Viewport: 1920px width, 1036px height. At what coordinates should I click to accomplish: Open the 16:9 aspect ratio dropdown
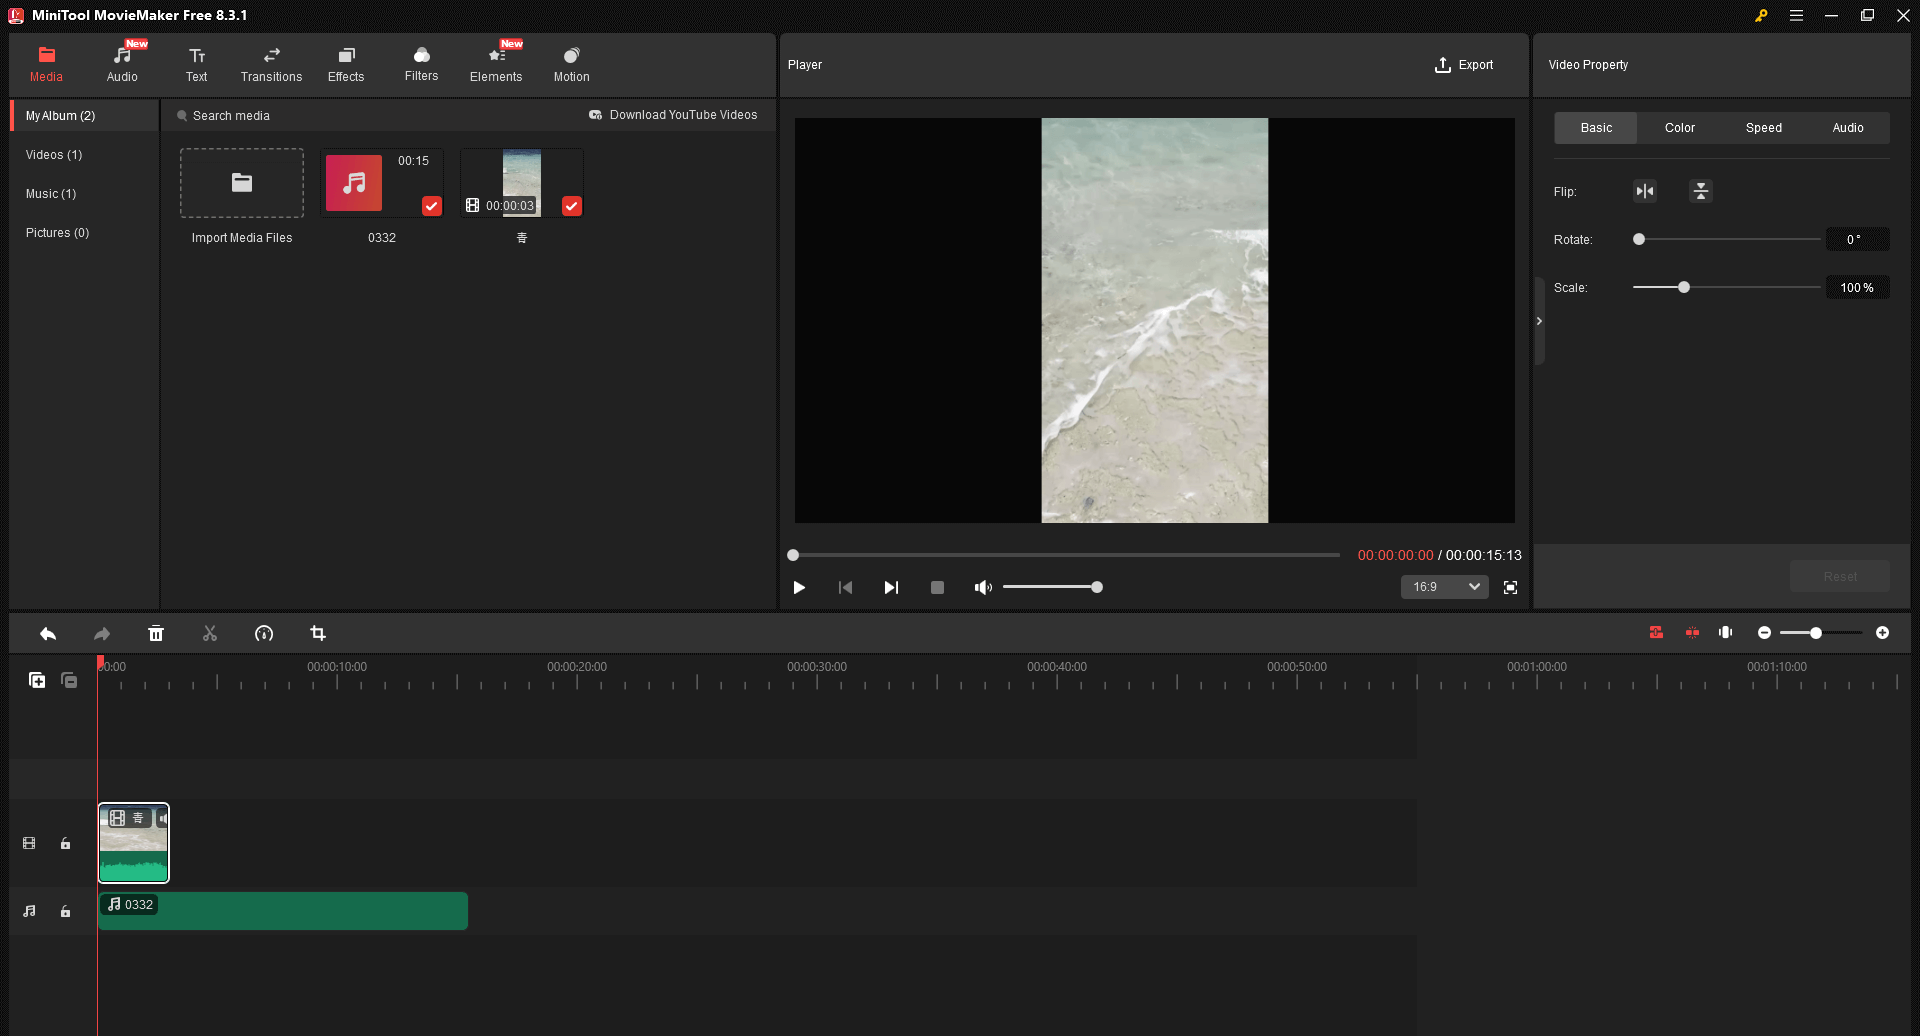tap(1444, 587)
